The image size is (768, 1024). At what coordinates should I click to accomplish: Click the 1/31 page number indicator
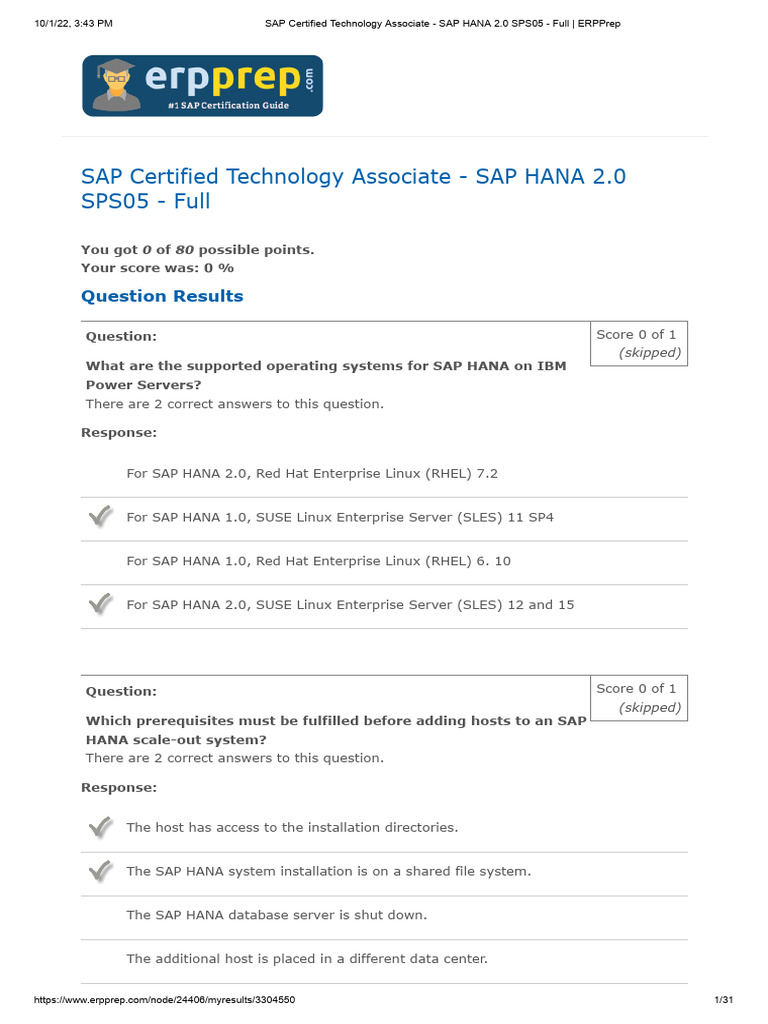[725, 1000]
